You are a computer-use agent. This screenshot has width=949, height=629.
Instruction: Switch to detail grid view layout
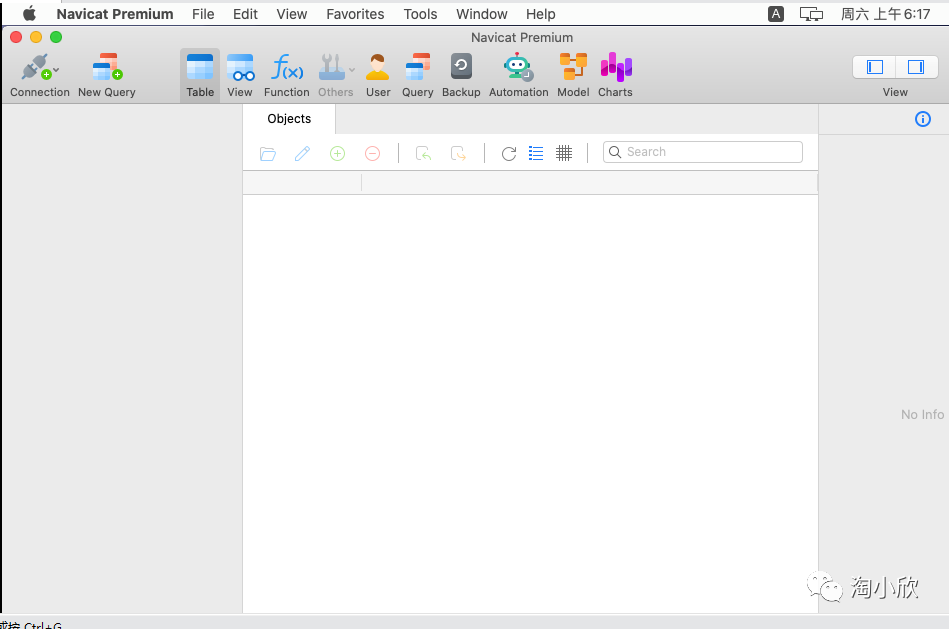[564, 153]
